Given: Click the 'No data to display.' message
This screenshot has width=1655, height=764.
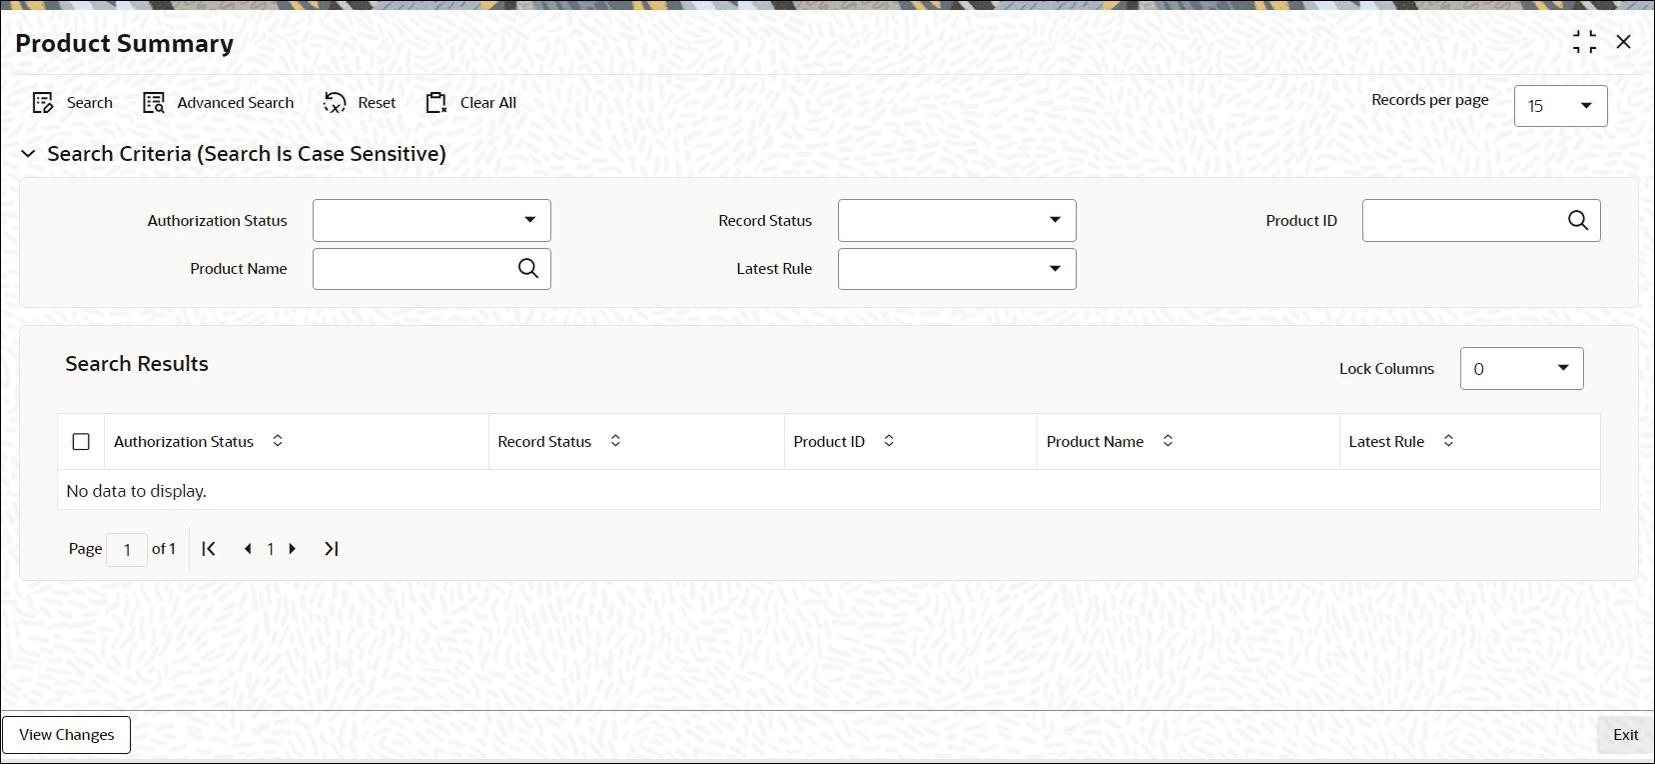Looking at the screenshot, I should pos(136,491).
